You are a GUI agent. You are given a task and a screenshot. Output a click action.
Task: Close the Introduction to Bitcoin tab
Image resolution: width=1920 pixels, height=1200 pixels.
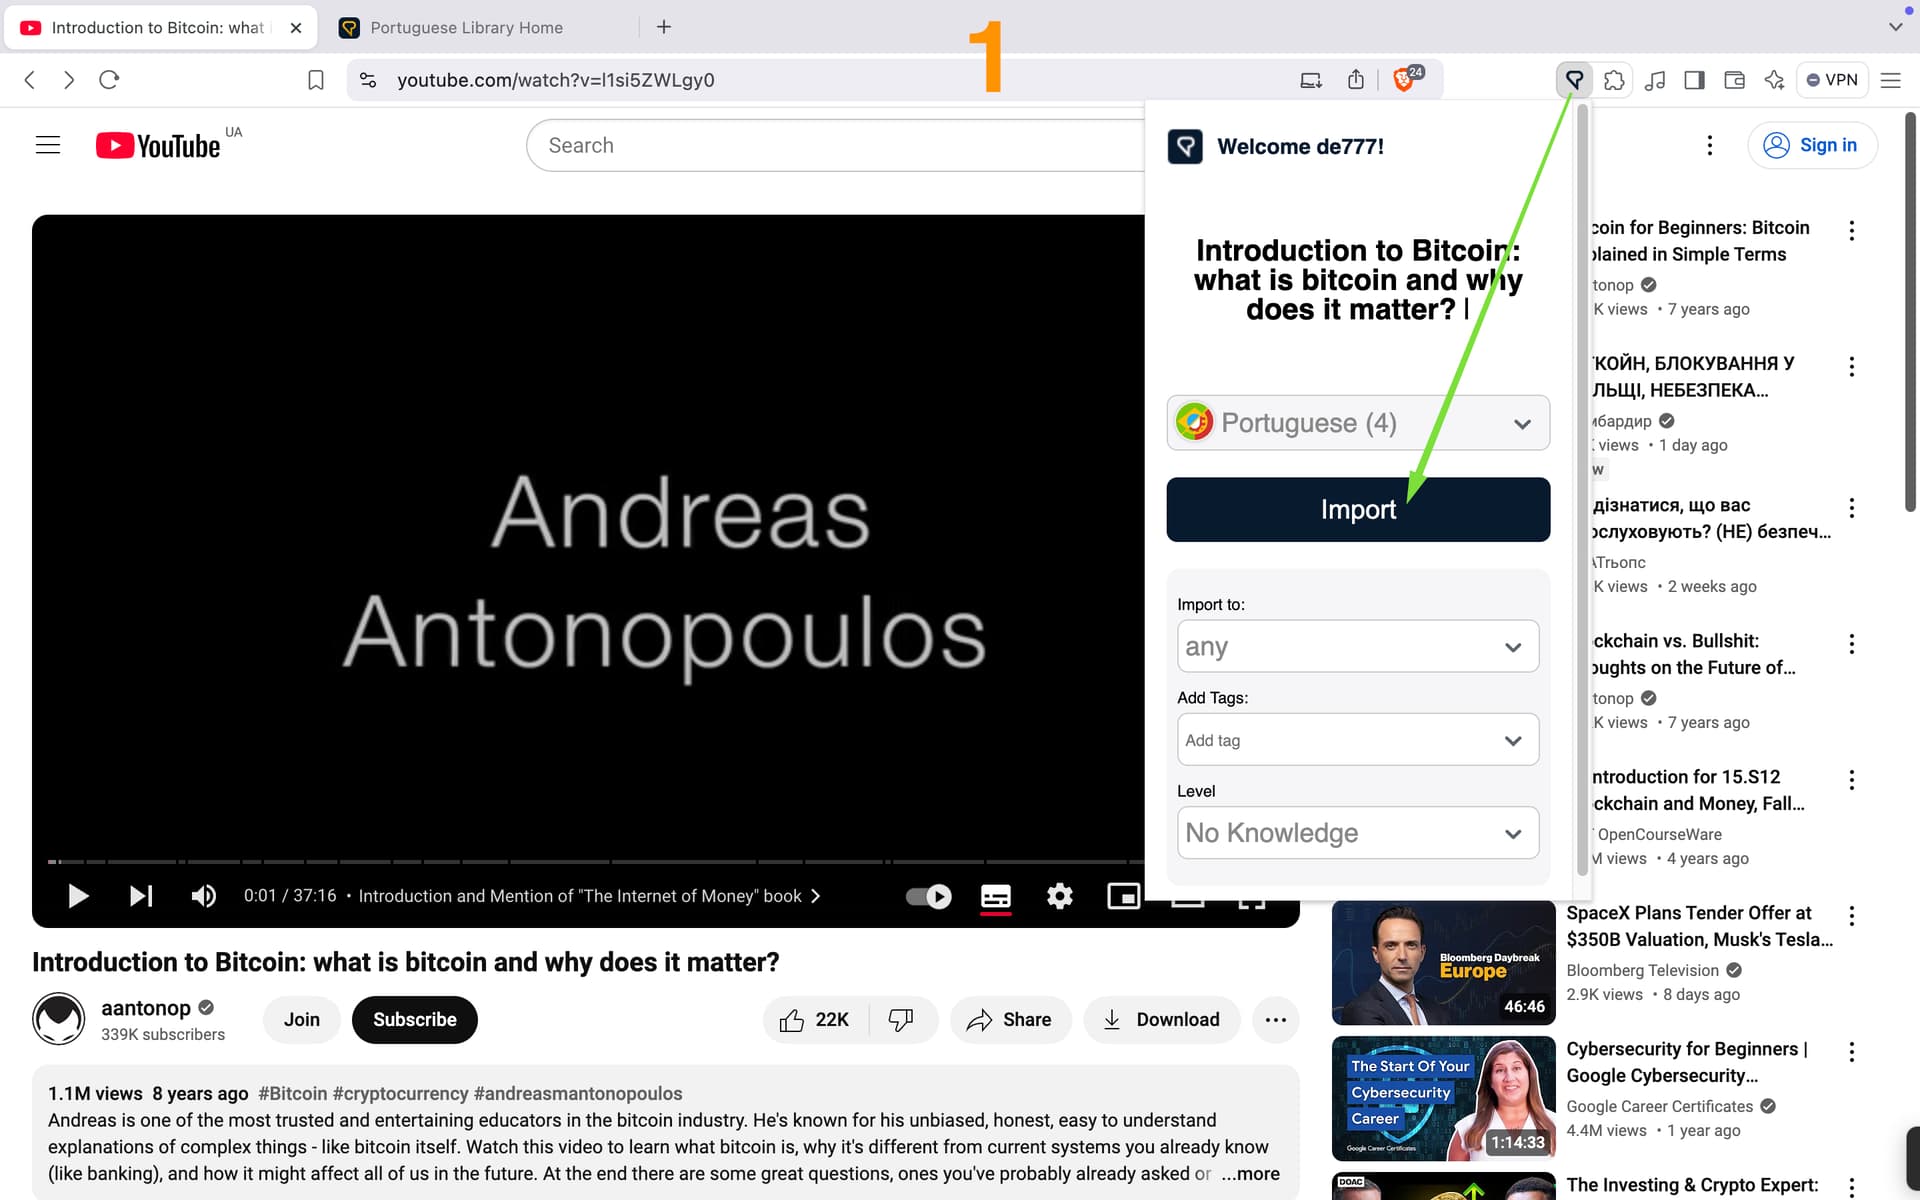[x=296, y=28]
